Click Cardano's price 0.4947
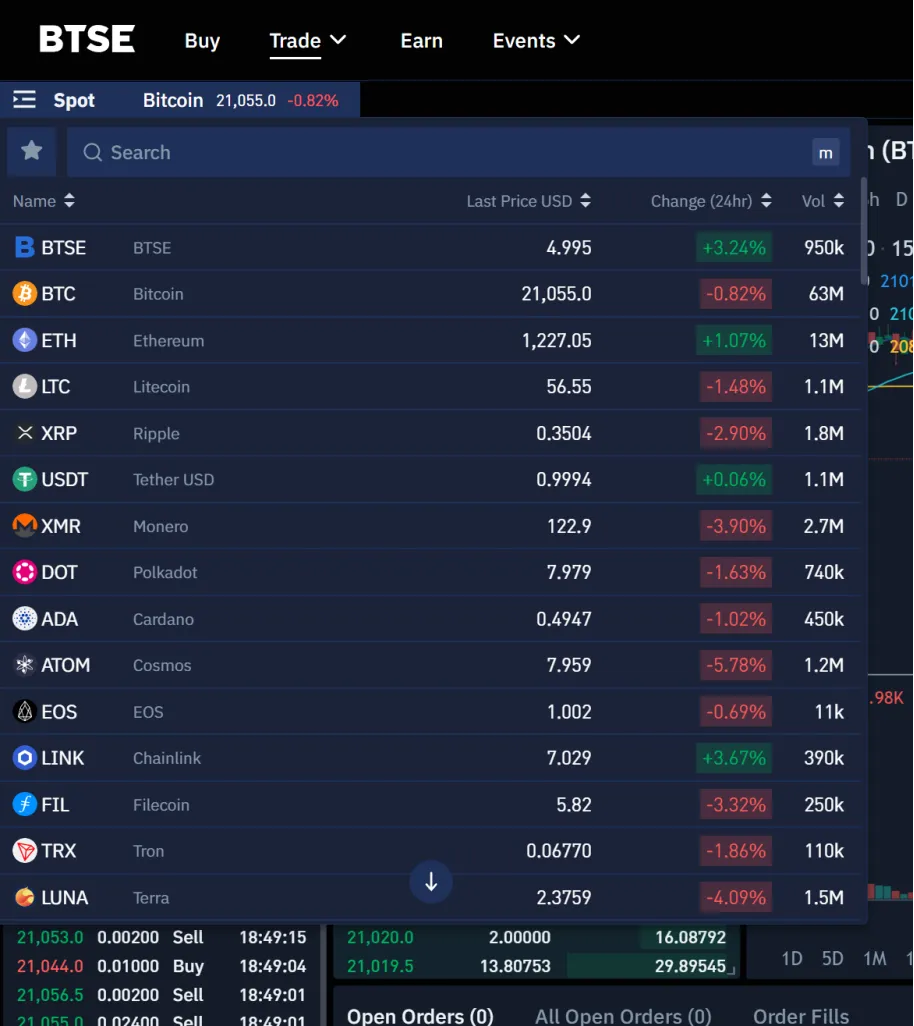This screenshot has height=1026, width=914. pyautogui.click(x=563, y=618)
